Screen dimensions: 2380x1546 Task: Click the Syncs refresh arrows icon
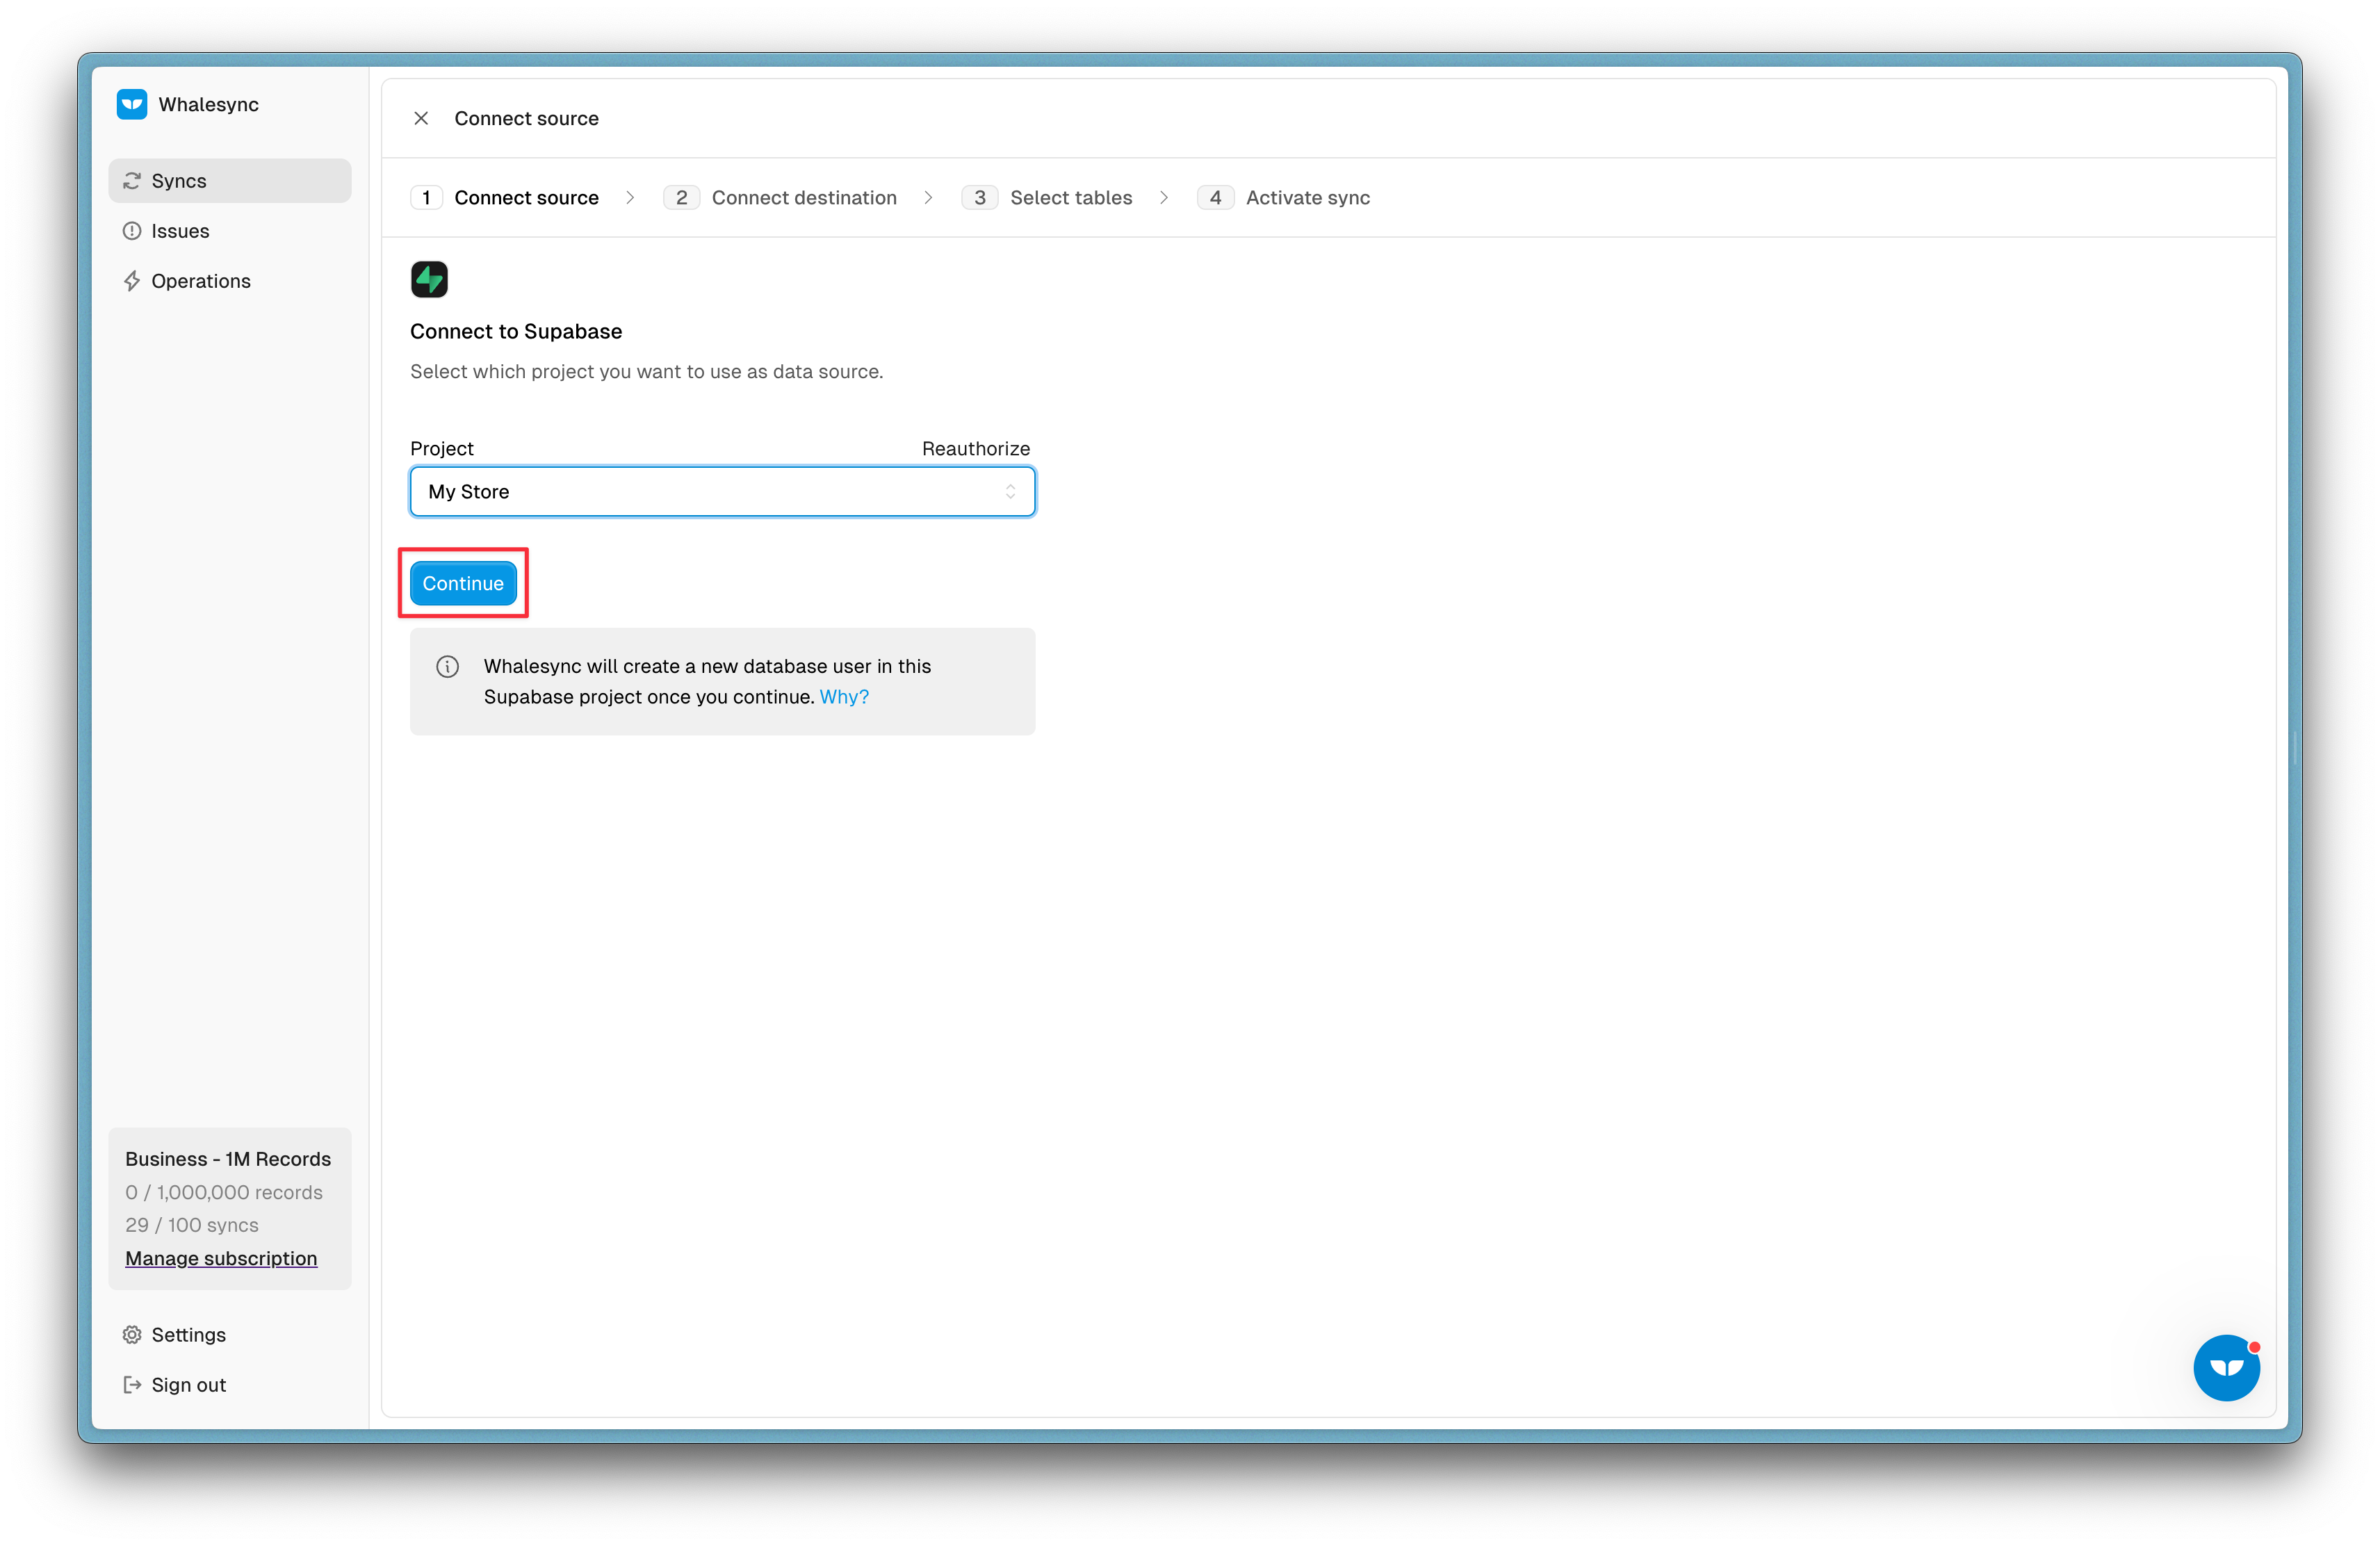coord(131,181)
